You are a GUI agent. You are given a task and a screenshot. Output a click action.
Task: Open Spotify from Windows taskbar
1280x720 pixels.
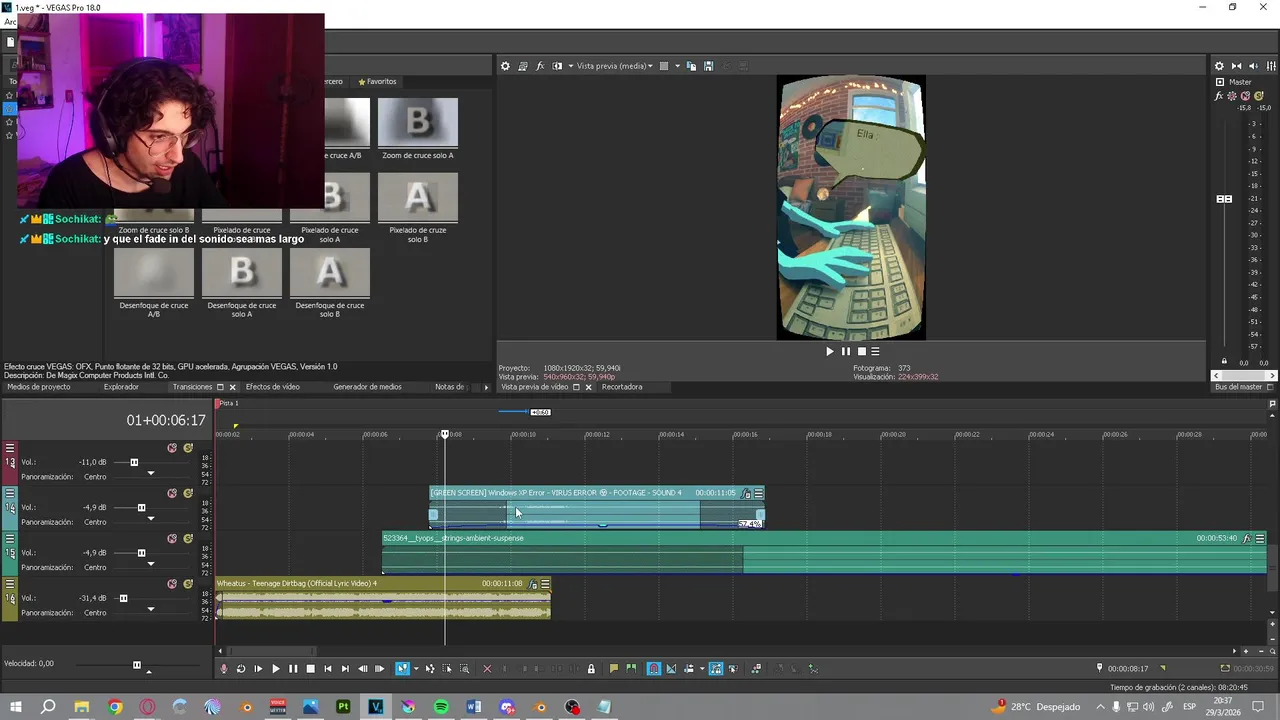click(441, 707)
